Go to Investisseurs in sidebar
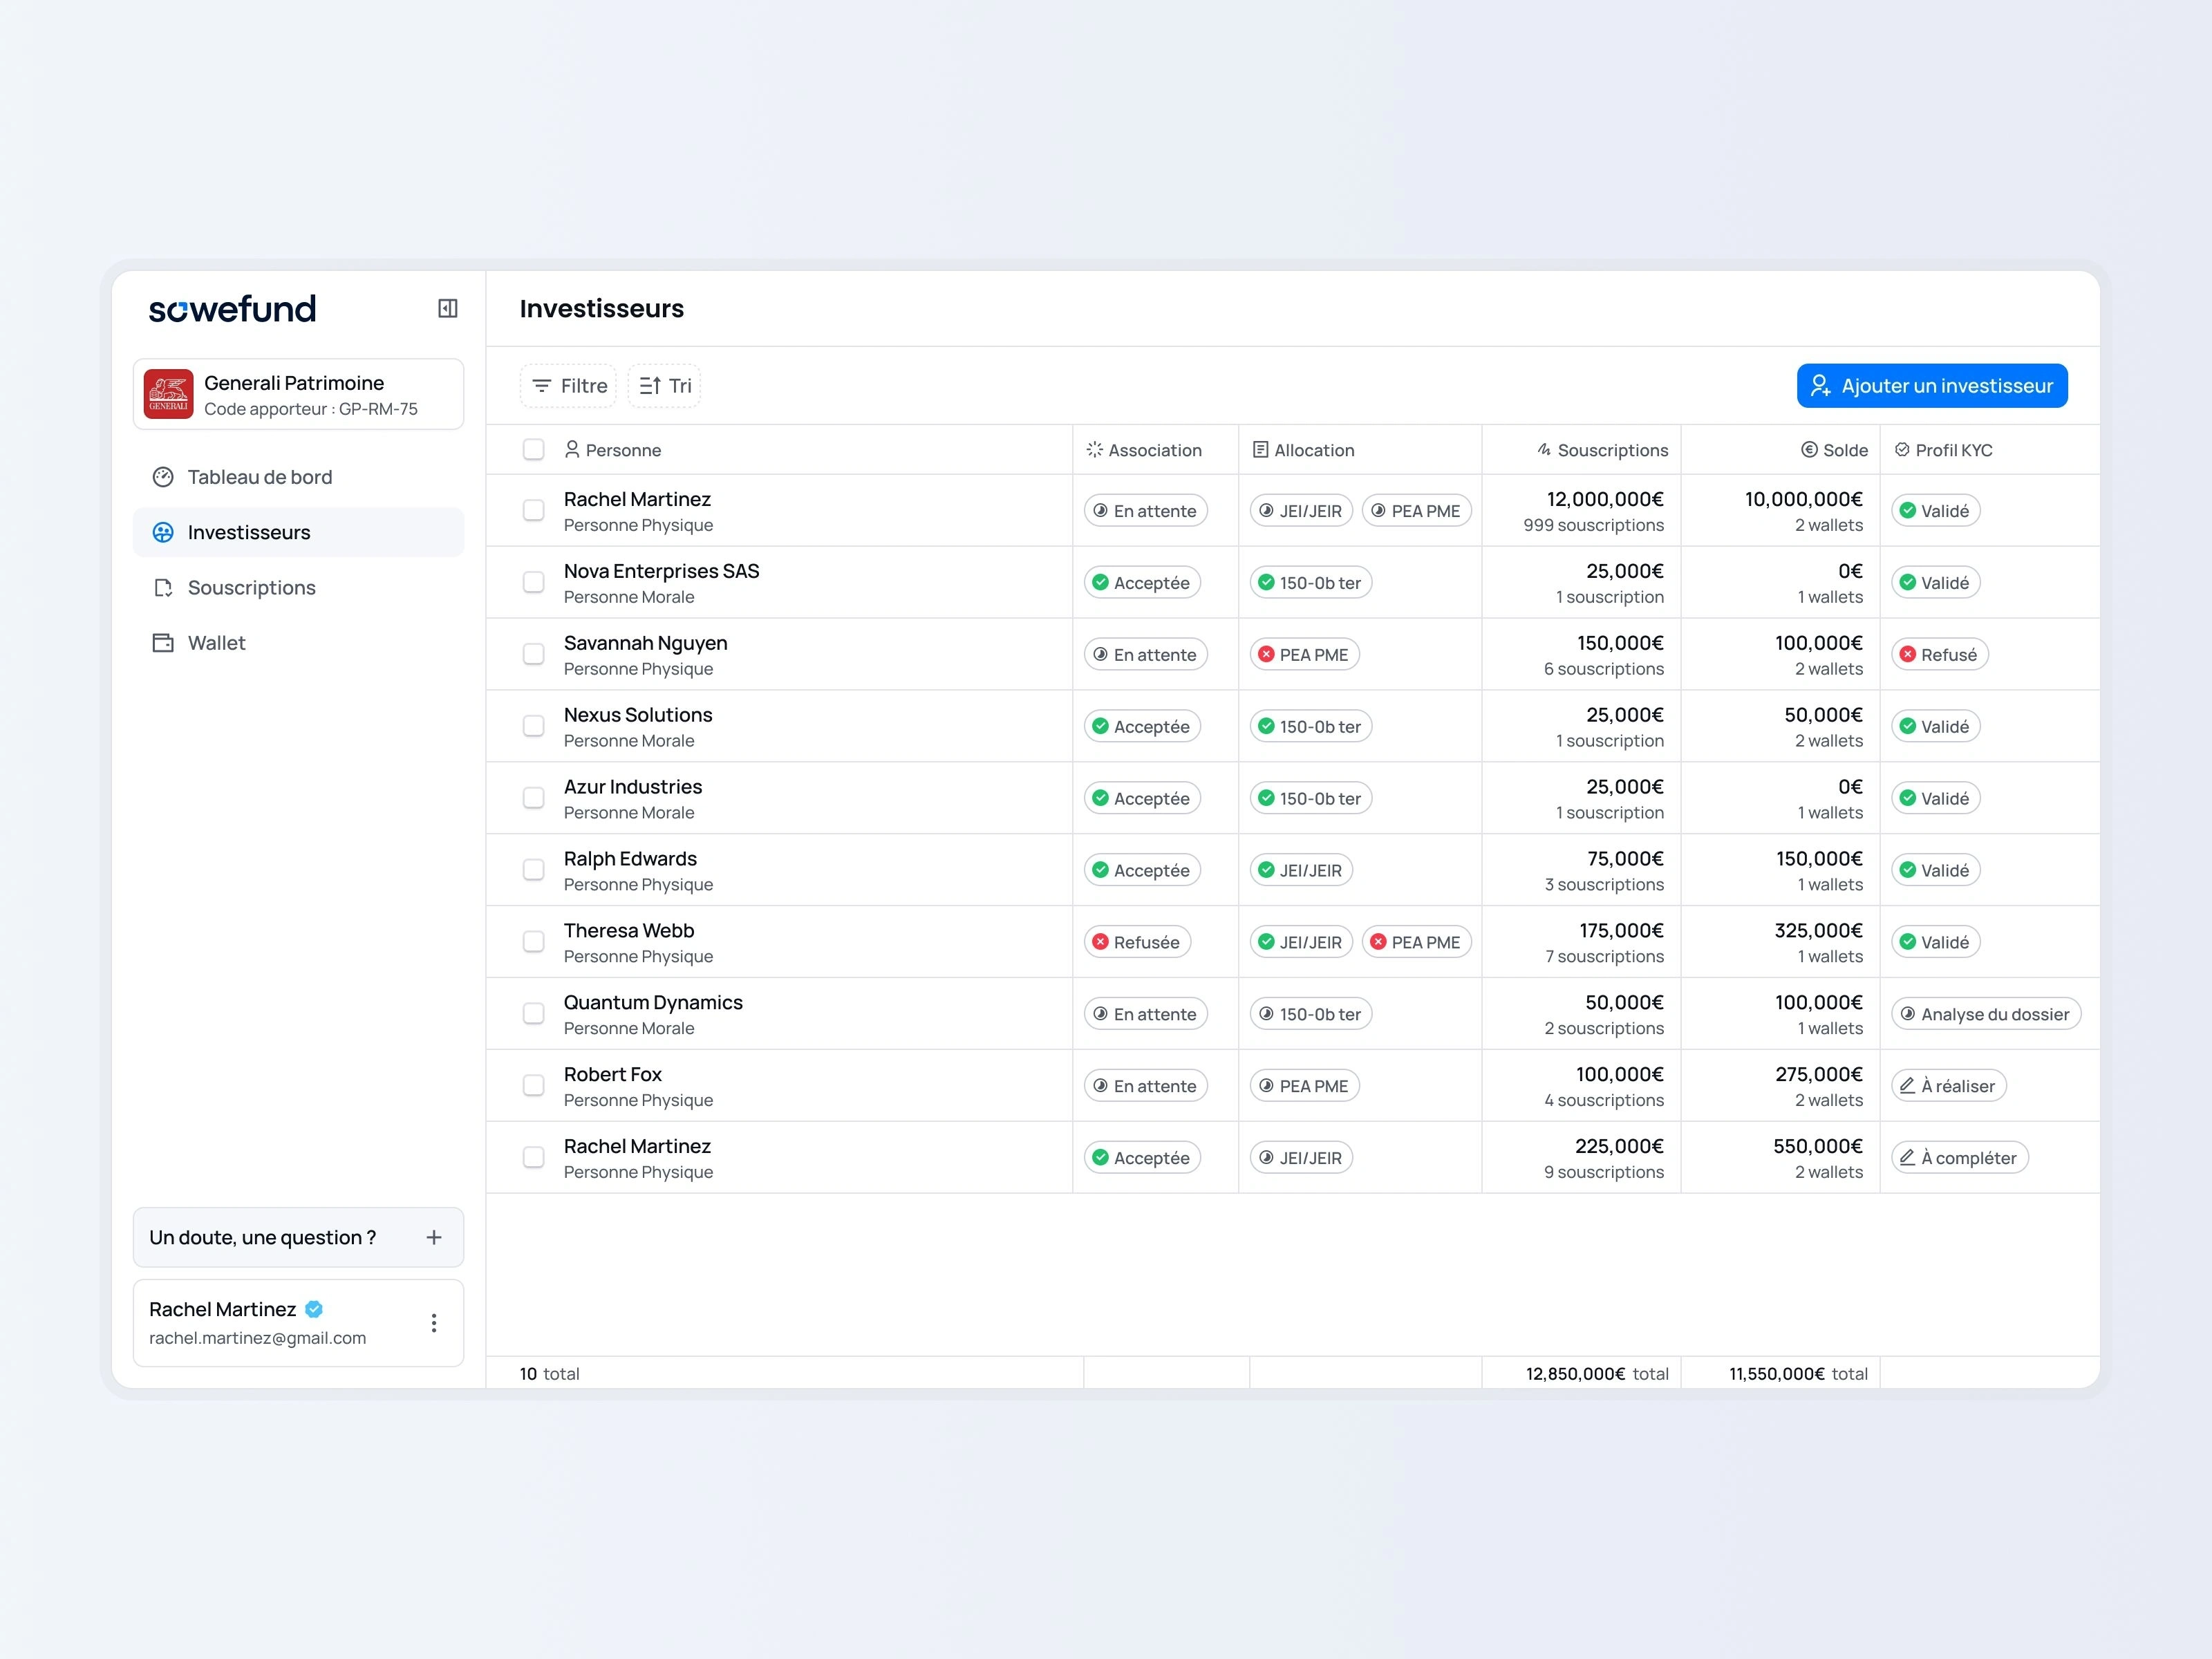 point(249,532)
